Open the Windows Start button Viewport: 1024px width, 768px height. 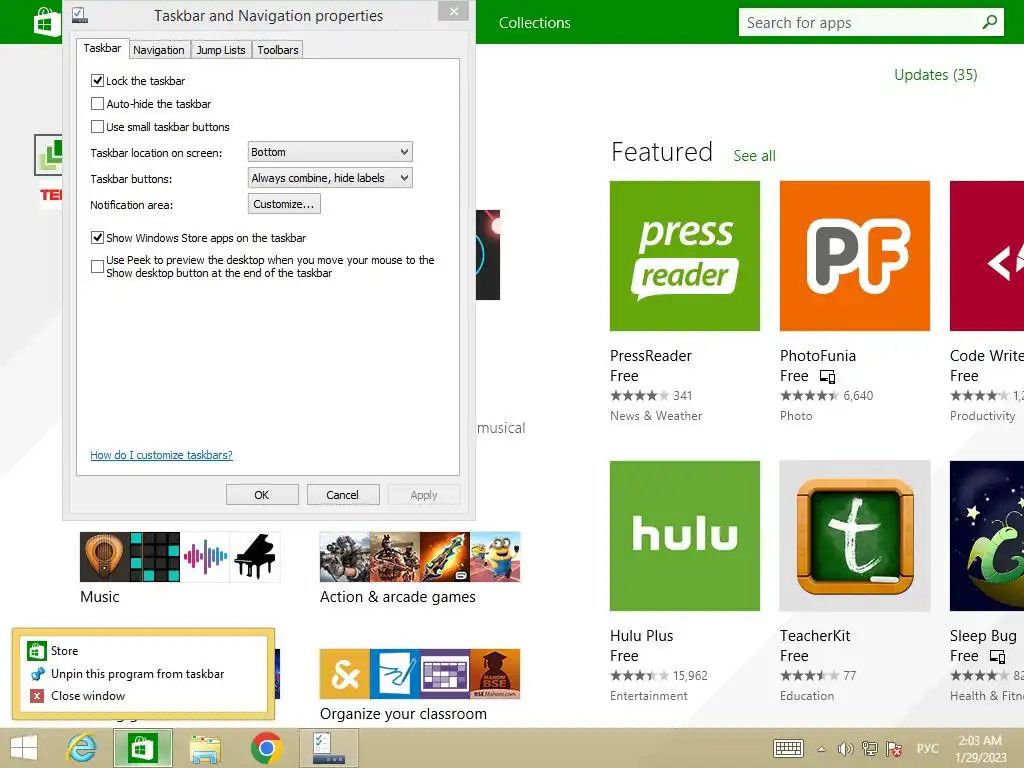(24, 748)
